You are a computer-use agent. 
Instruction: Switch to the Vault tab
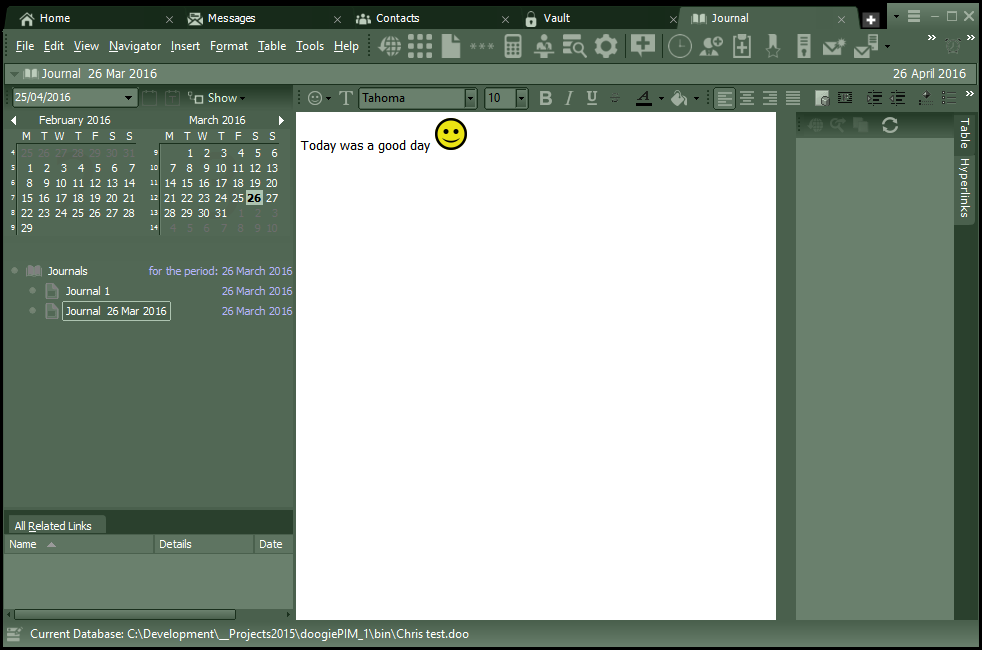pyautogui.click(x=557, y=18)
